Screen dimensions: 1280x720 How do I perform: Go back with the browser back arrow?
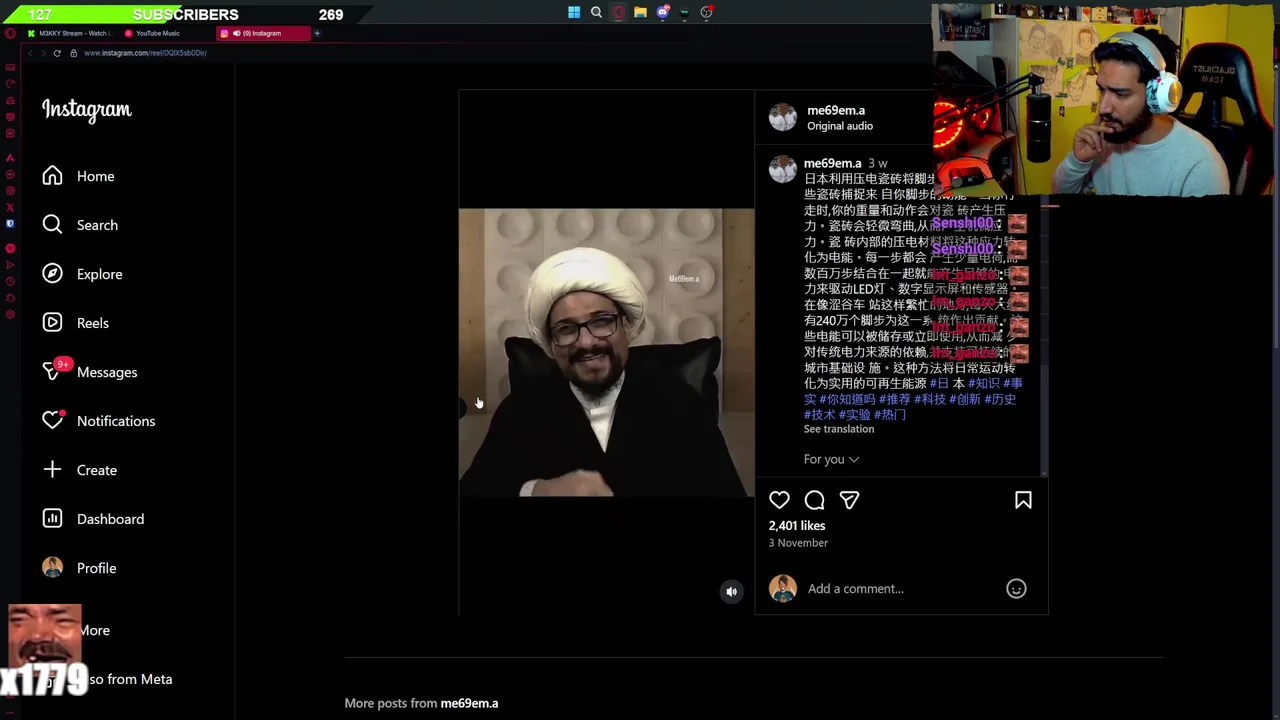pyautogui.click(x=30, y=53)
